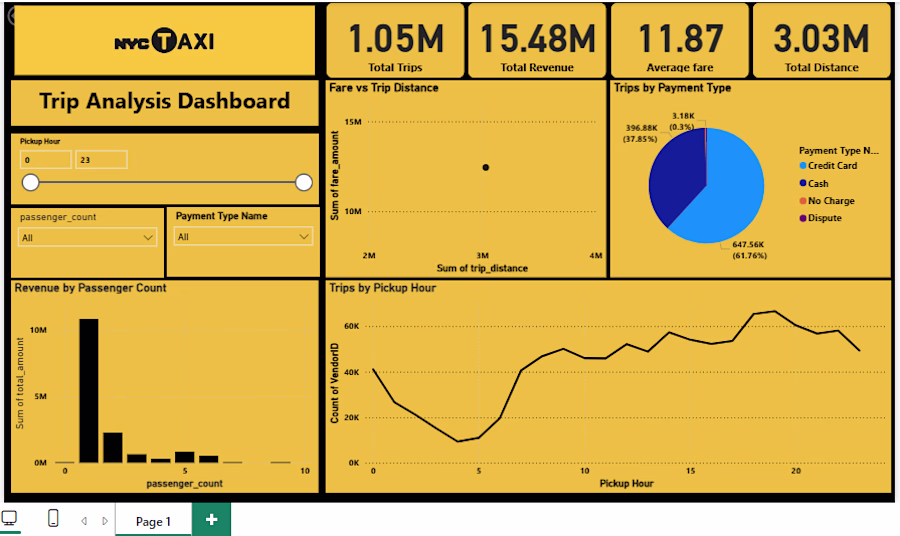Select the Total Distance 3.03M card

(x=821, y=40)
